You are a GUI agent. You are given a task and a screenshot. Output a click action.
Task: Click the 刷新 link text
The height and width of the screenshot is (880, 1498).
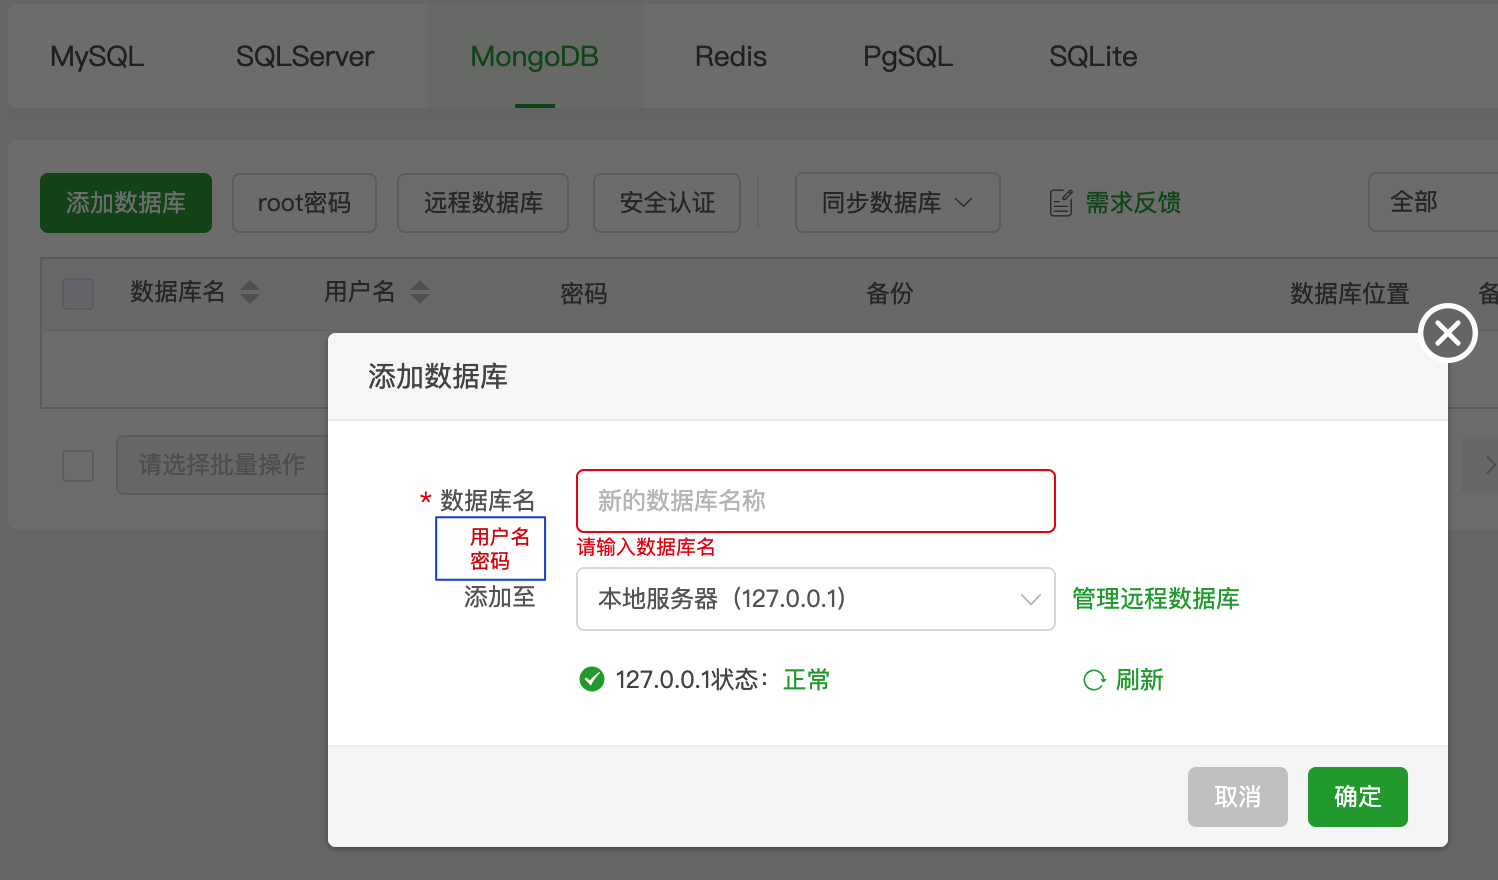tap(1140, 680)
